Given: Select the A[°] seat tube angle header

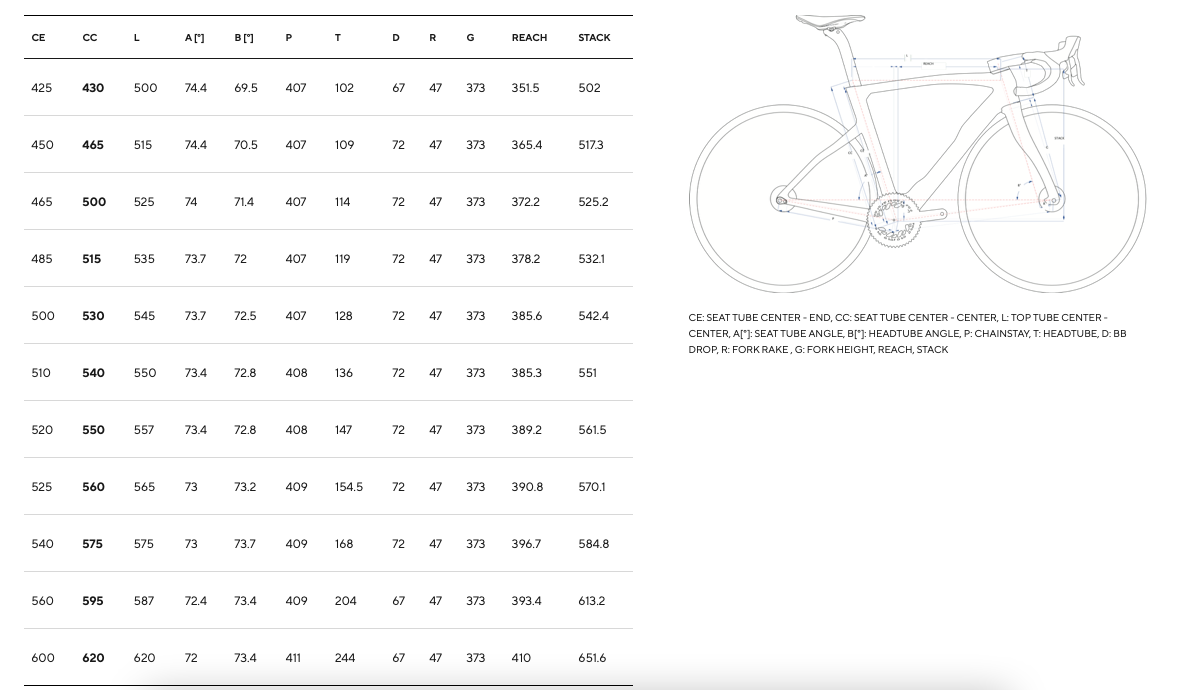Looking at the screenshot, I should point(194,38).
